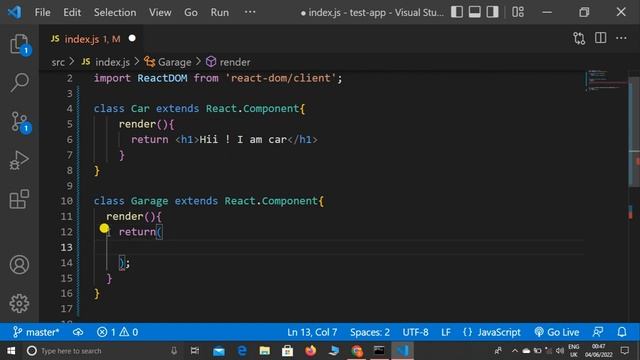
Task: Open Windows action center notification icon
Action: point(625,351)
